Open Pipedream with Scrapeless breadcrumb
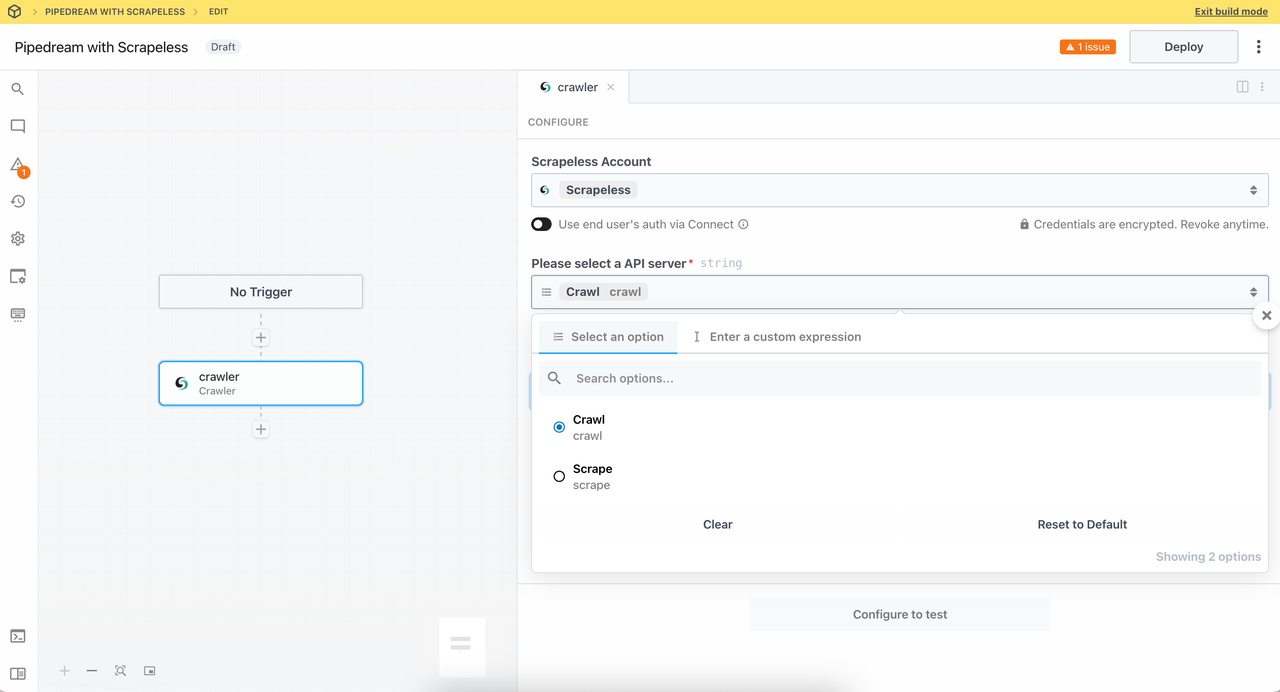The width and height of the screenshot is (1280, 692). pos(115,12)
